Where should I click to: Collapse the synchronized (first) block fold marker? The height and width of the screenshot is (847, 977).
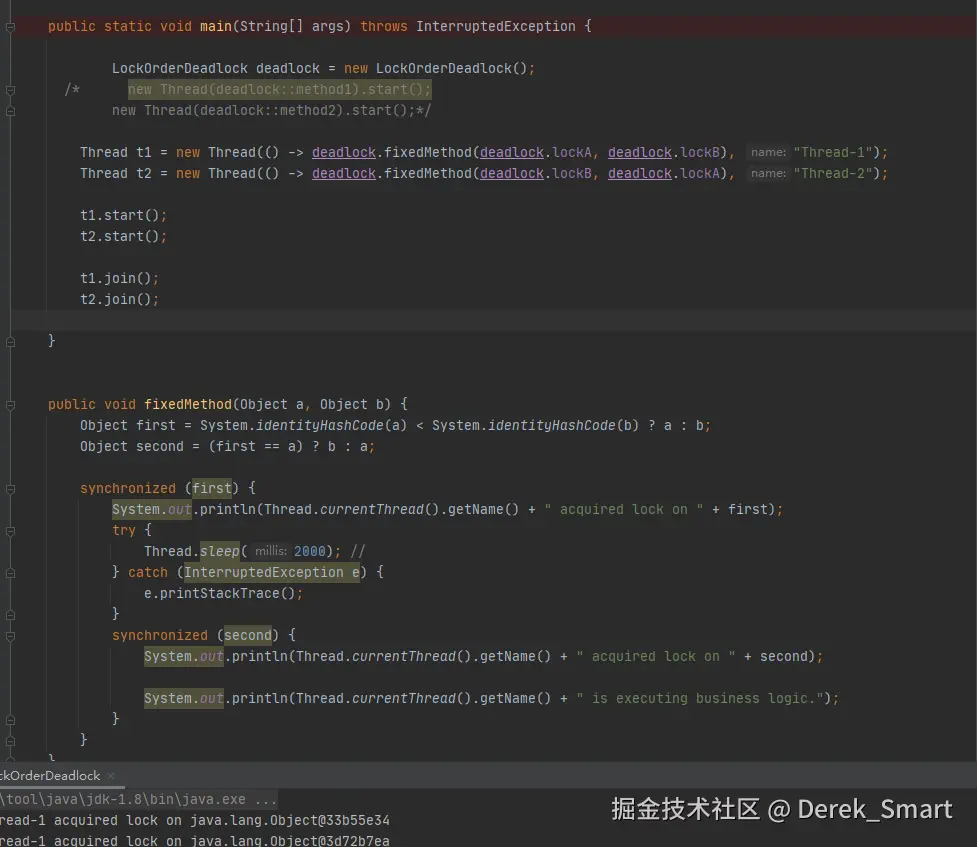pos(11,489)
